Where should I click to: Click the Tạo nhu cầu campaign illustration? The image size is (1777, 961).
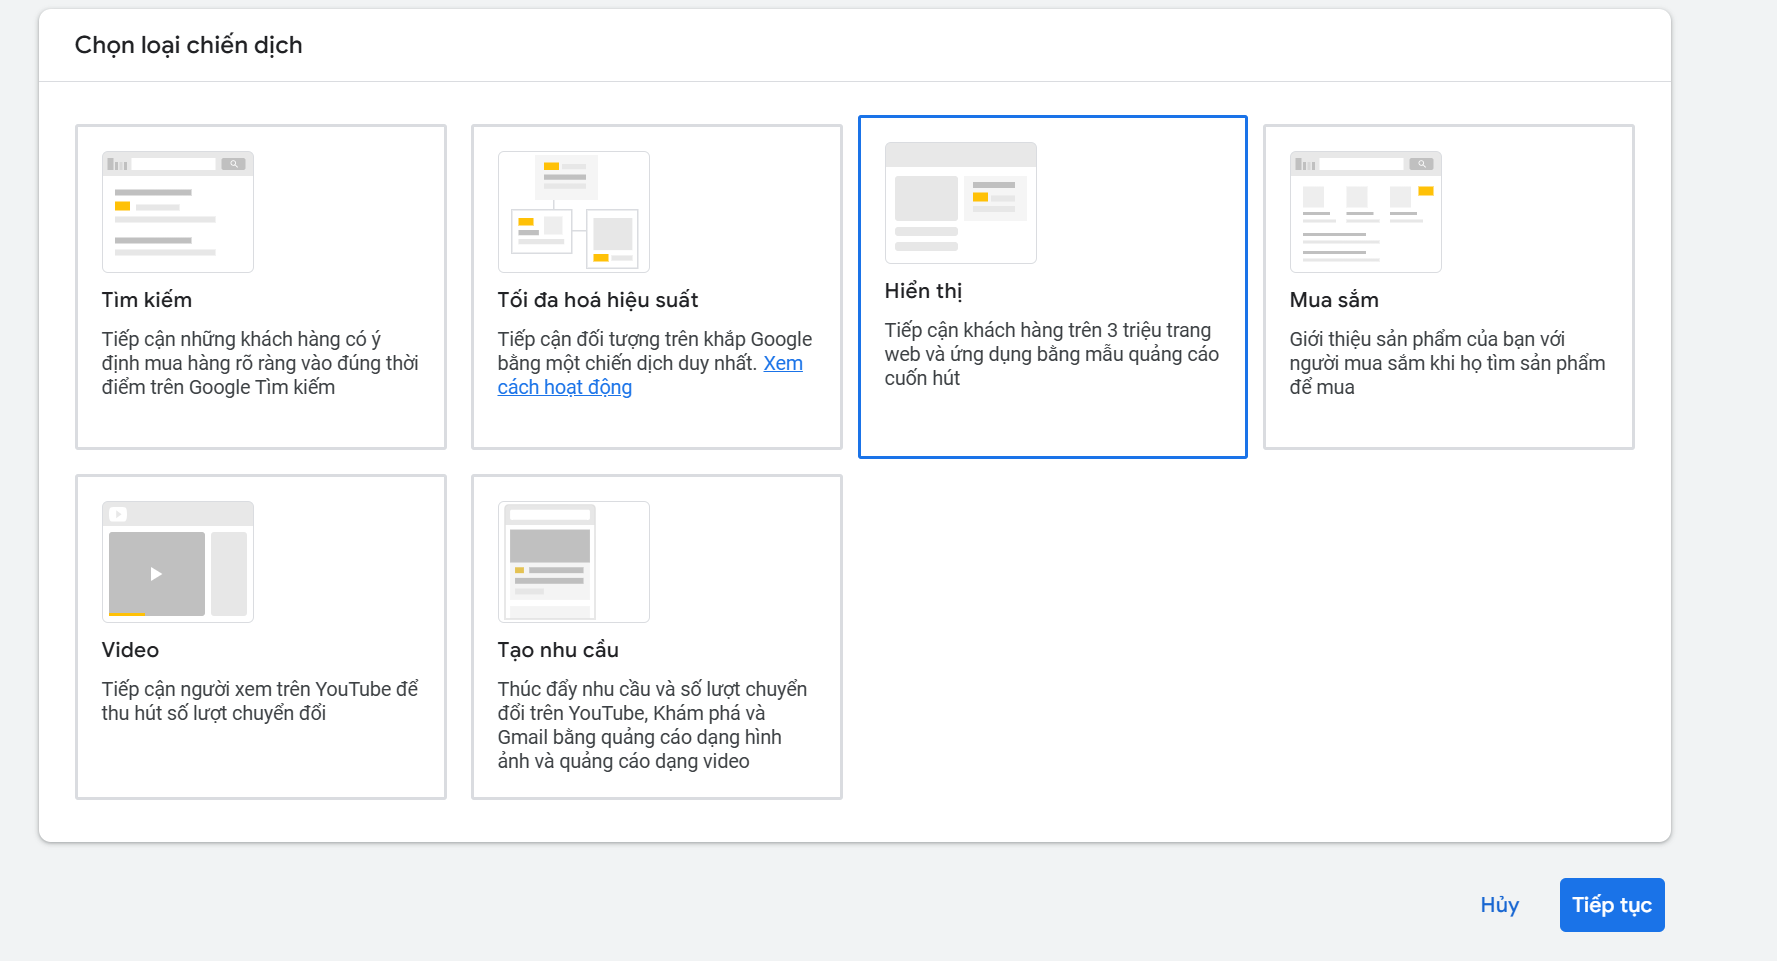[573, 562]
